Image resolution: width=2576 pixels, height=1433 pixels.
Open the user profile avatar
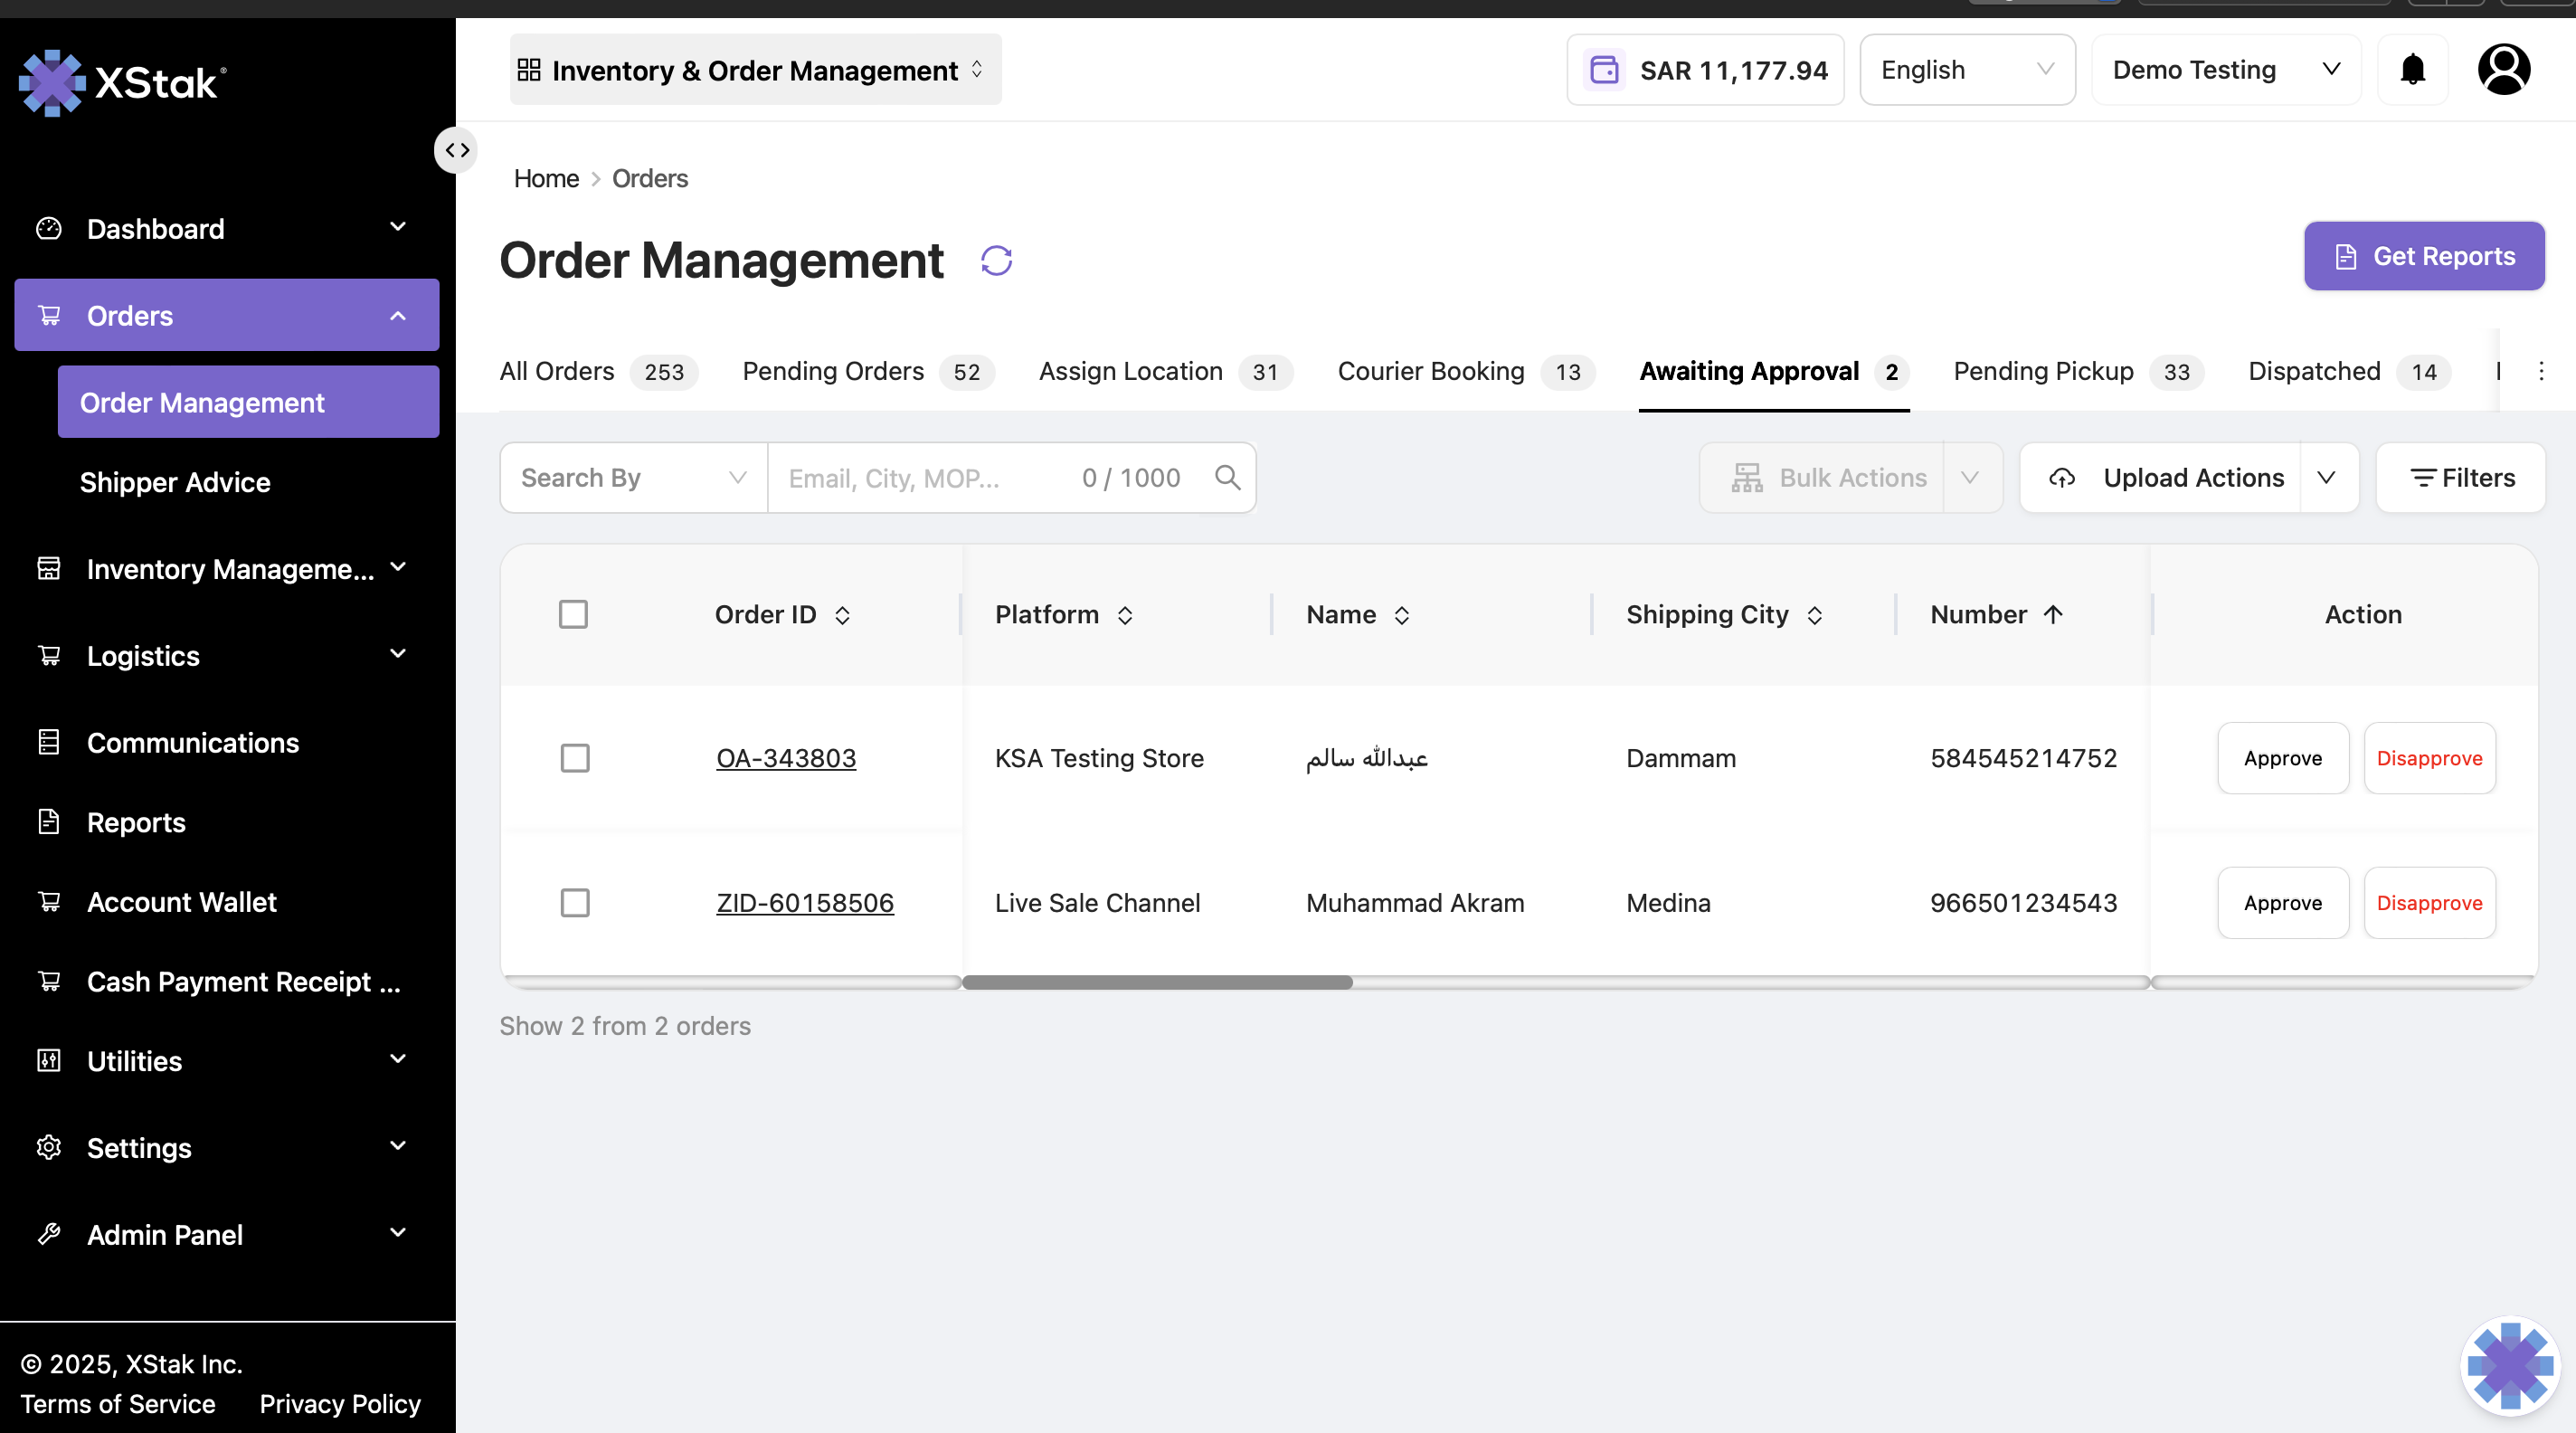coord(2503,70)
